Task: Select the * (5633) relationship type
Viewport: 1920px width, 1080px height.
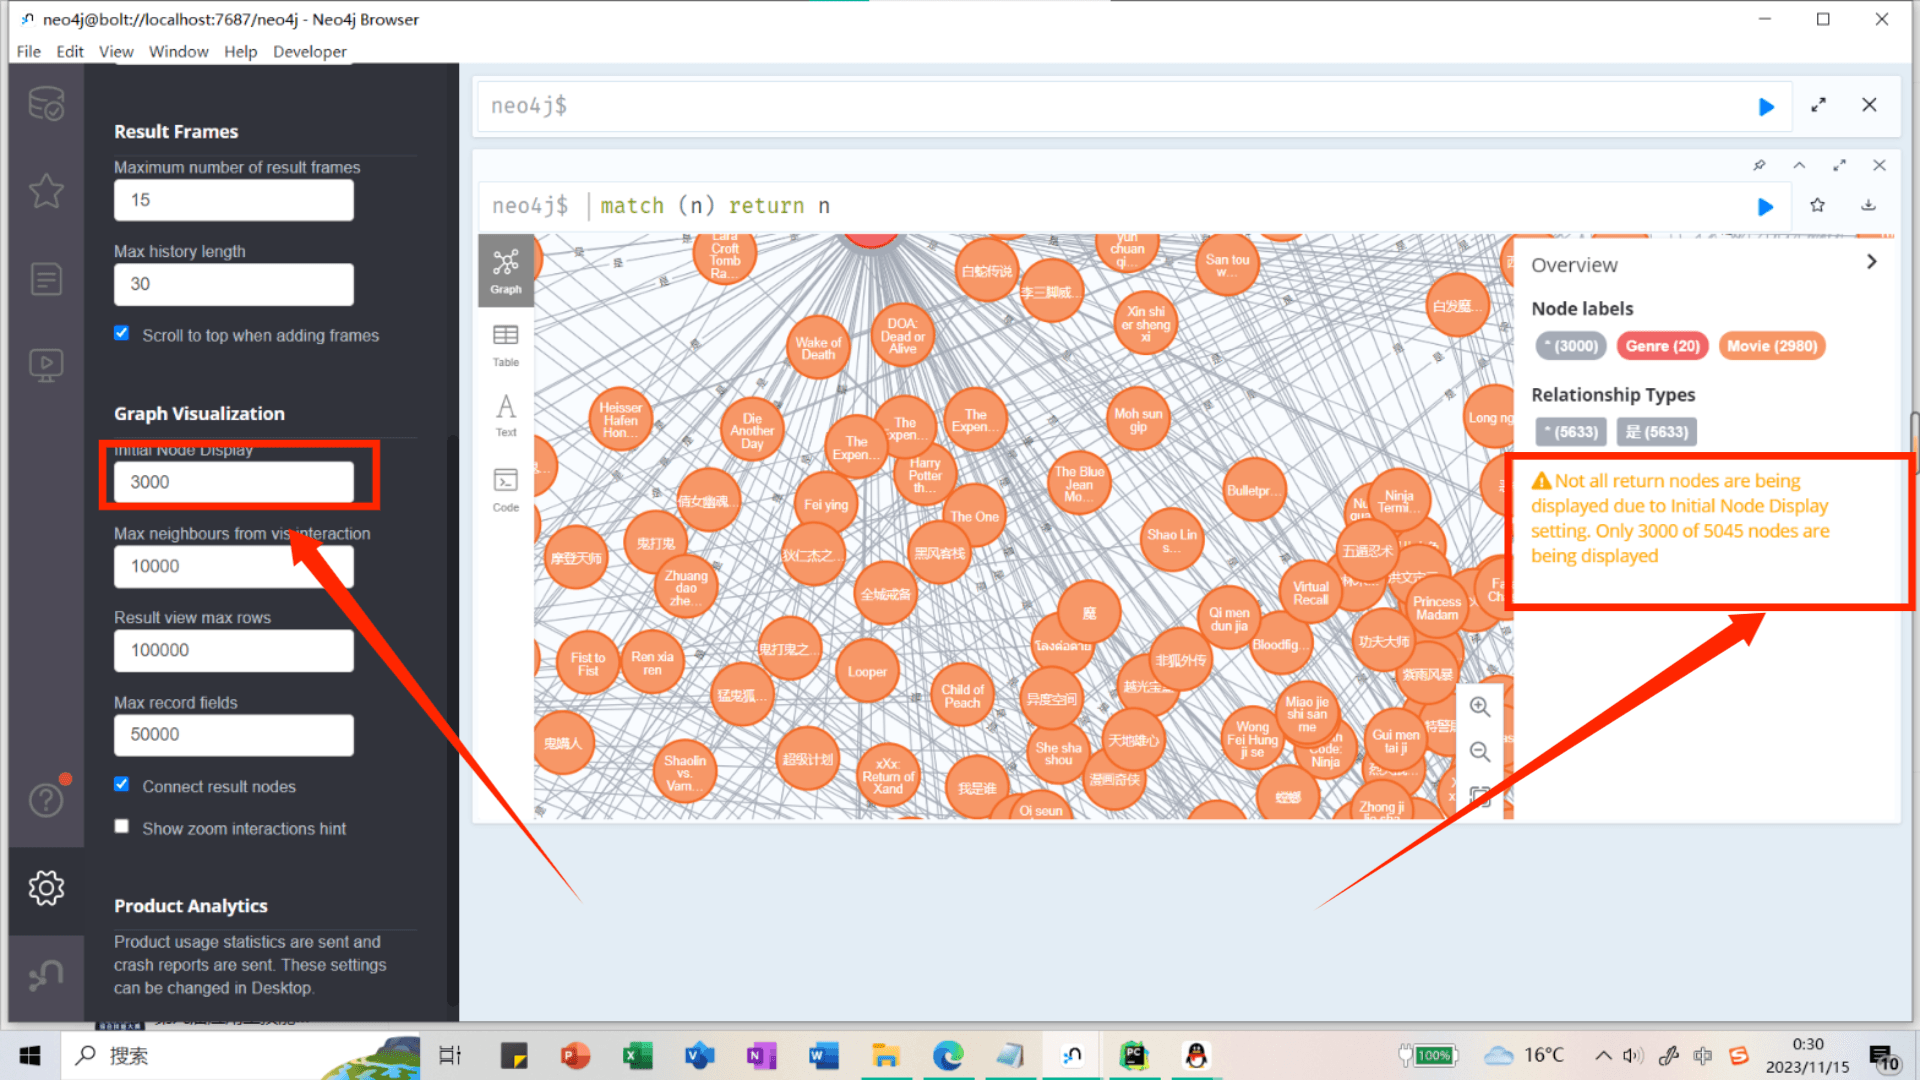Action: 1571,432
